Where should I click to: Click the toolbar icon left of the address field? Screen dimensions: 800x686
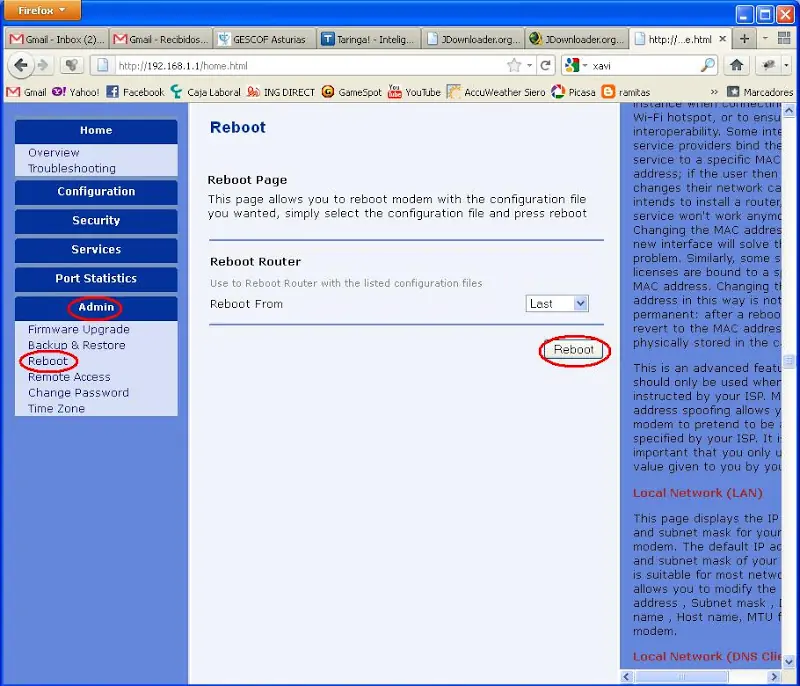72,65
